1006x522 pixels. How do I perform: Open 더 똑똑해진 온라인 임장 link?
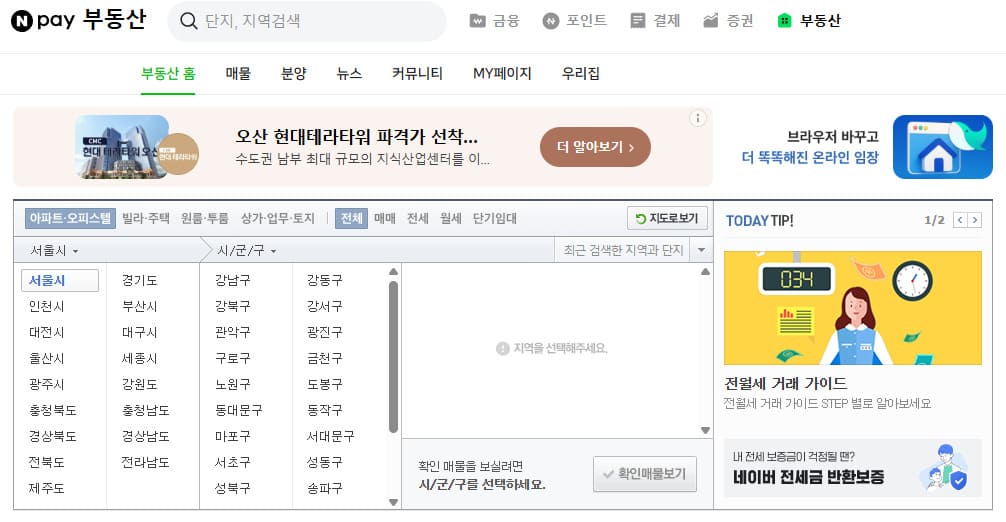(810, 157)
